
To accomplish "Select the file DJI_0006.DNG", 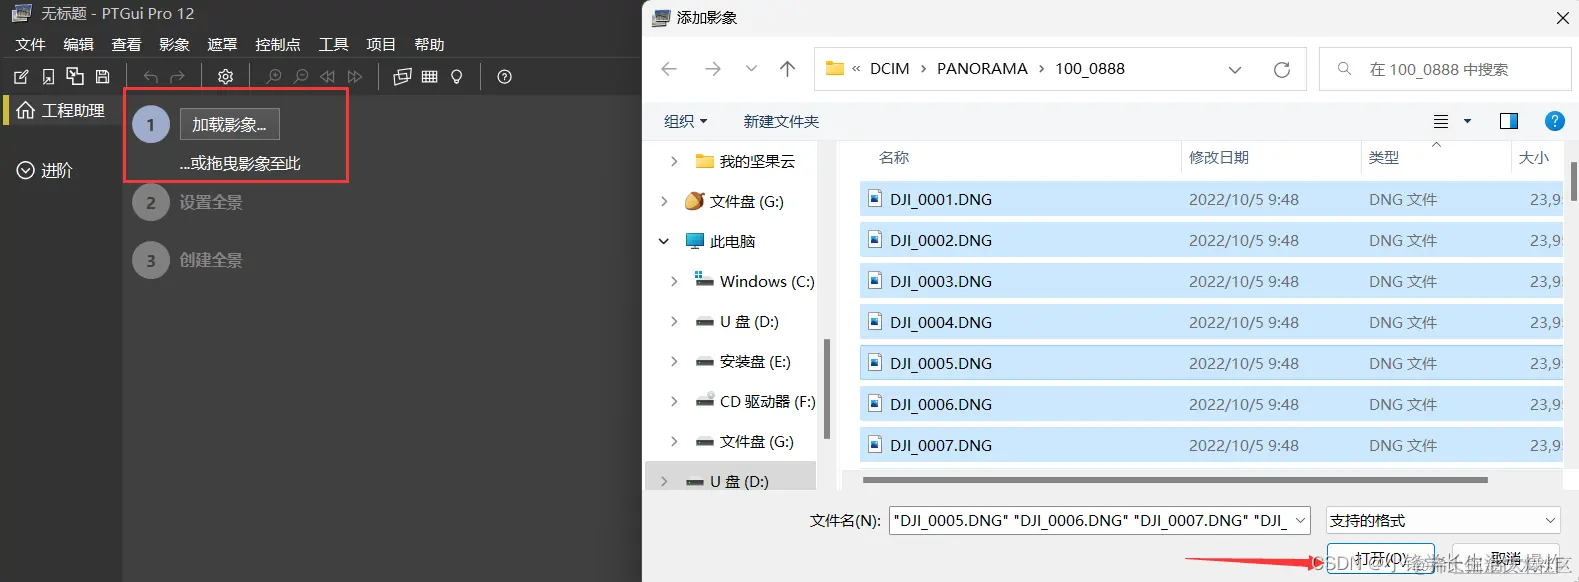I will click(x=1210, y=405).
